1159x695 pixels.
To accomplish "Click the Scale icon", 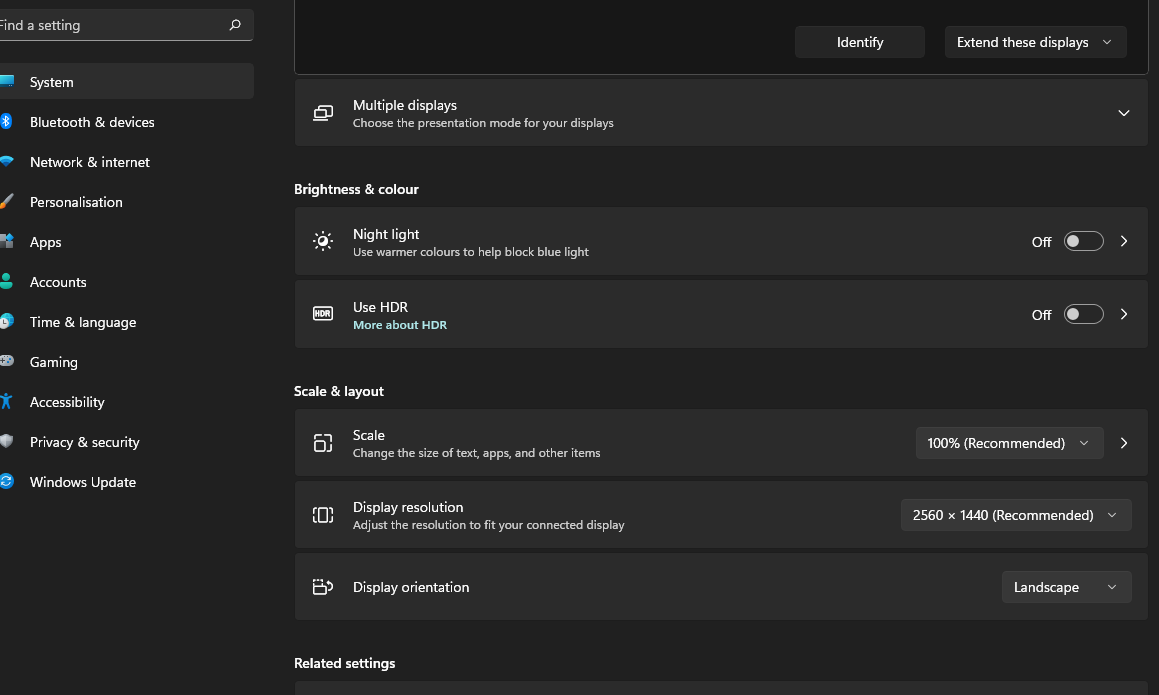I will [323, 443].
